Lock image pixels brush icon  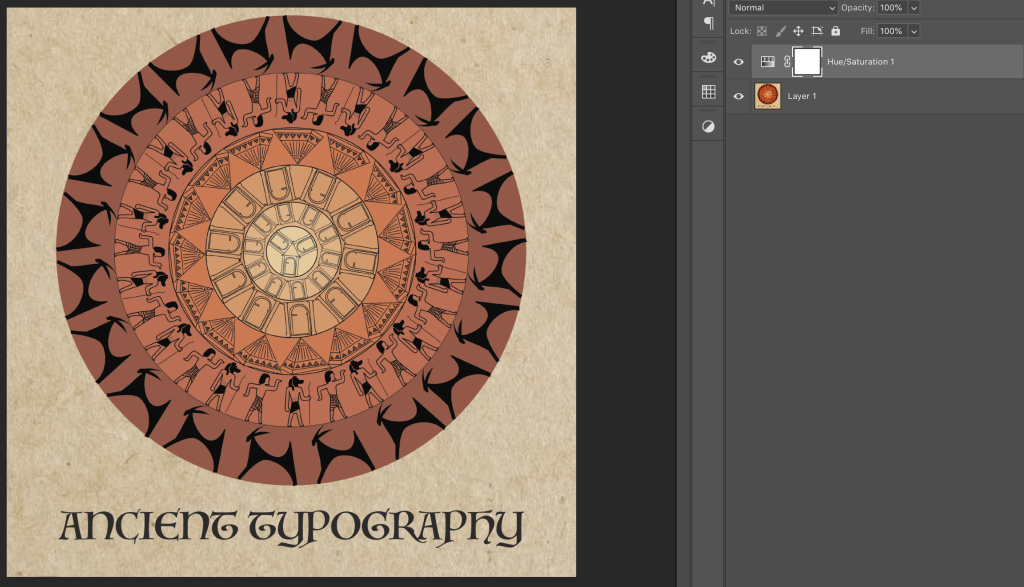tap(780, 31)
